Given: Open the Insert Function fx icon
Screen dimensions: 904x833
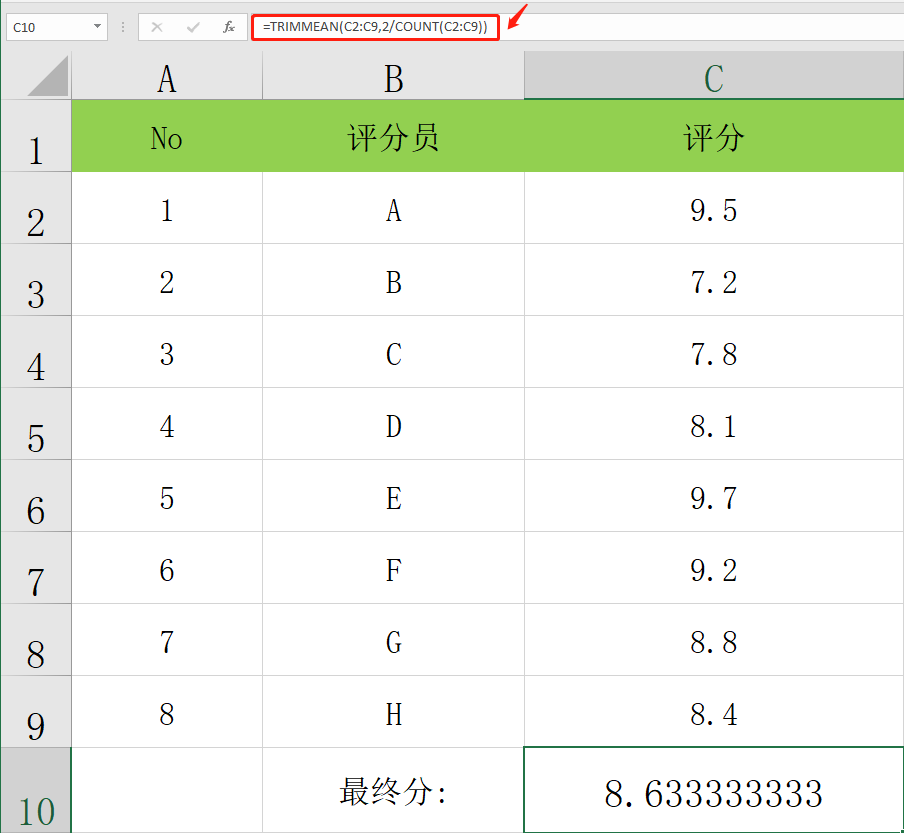Looking at the screenshot, I should click(229, 27).
